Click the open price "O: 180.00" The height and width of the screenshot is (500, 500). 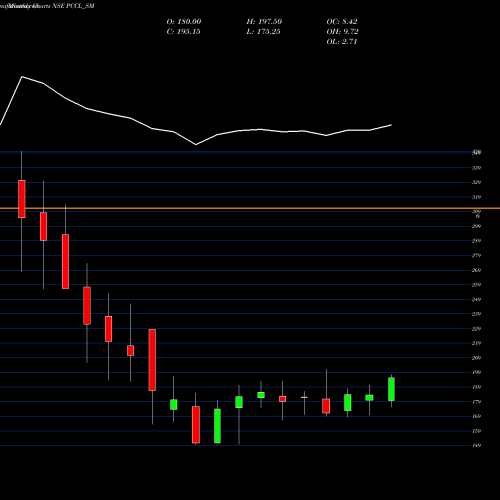click(x=184, y=22)
